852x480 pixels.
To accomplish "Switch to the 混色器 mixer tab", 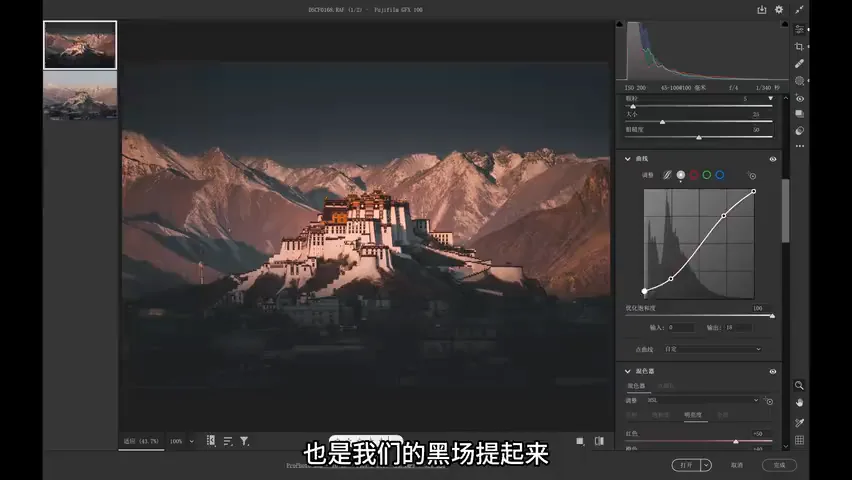I will point(636,386).
